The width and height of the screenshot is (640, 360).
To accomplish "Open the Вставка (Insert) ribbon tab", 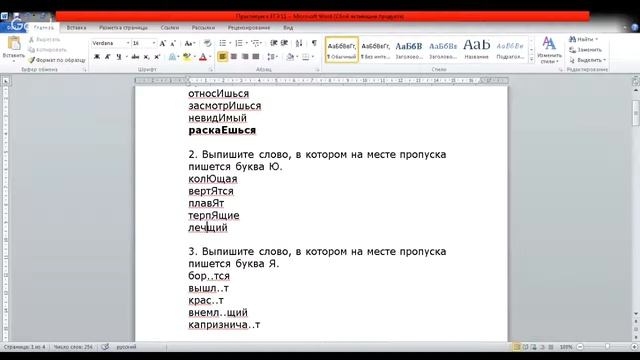I will (76, 28).
